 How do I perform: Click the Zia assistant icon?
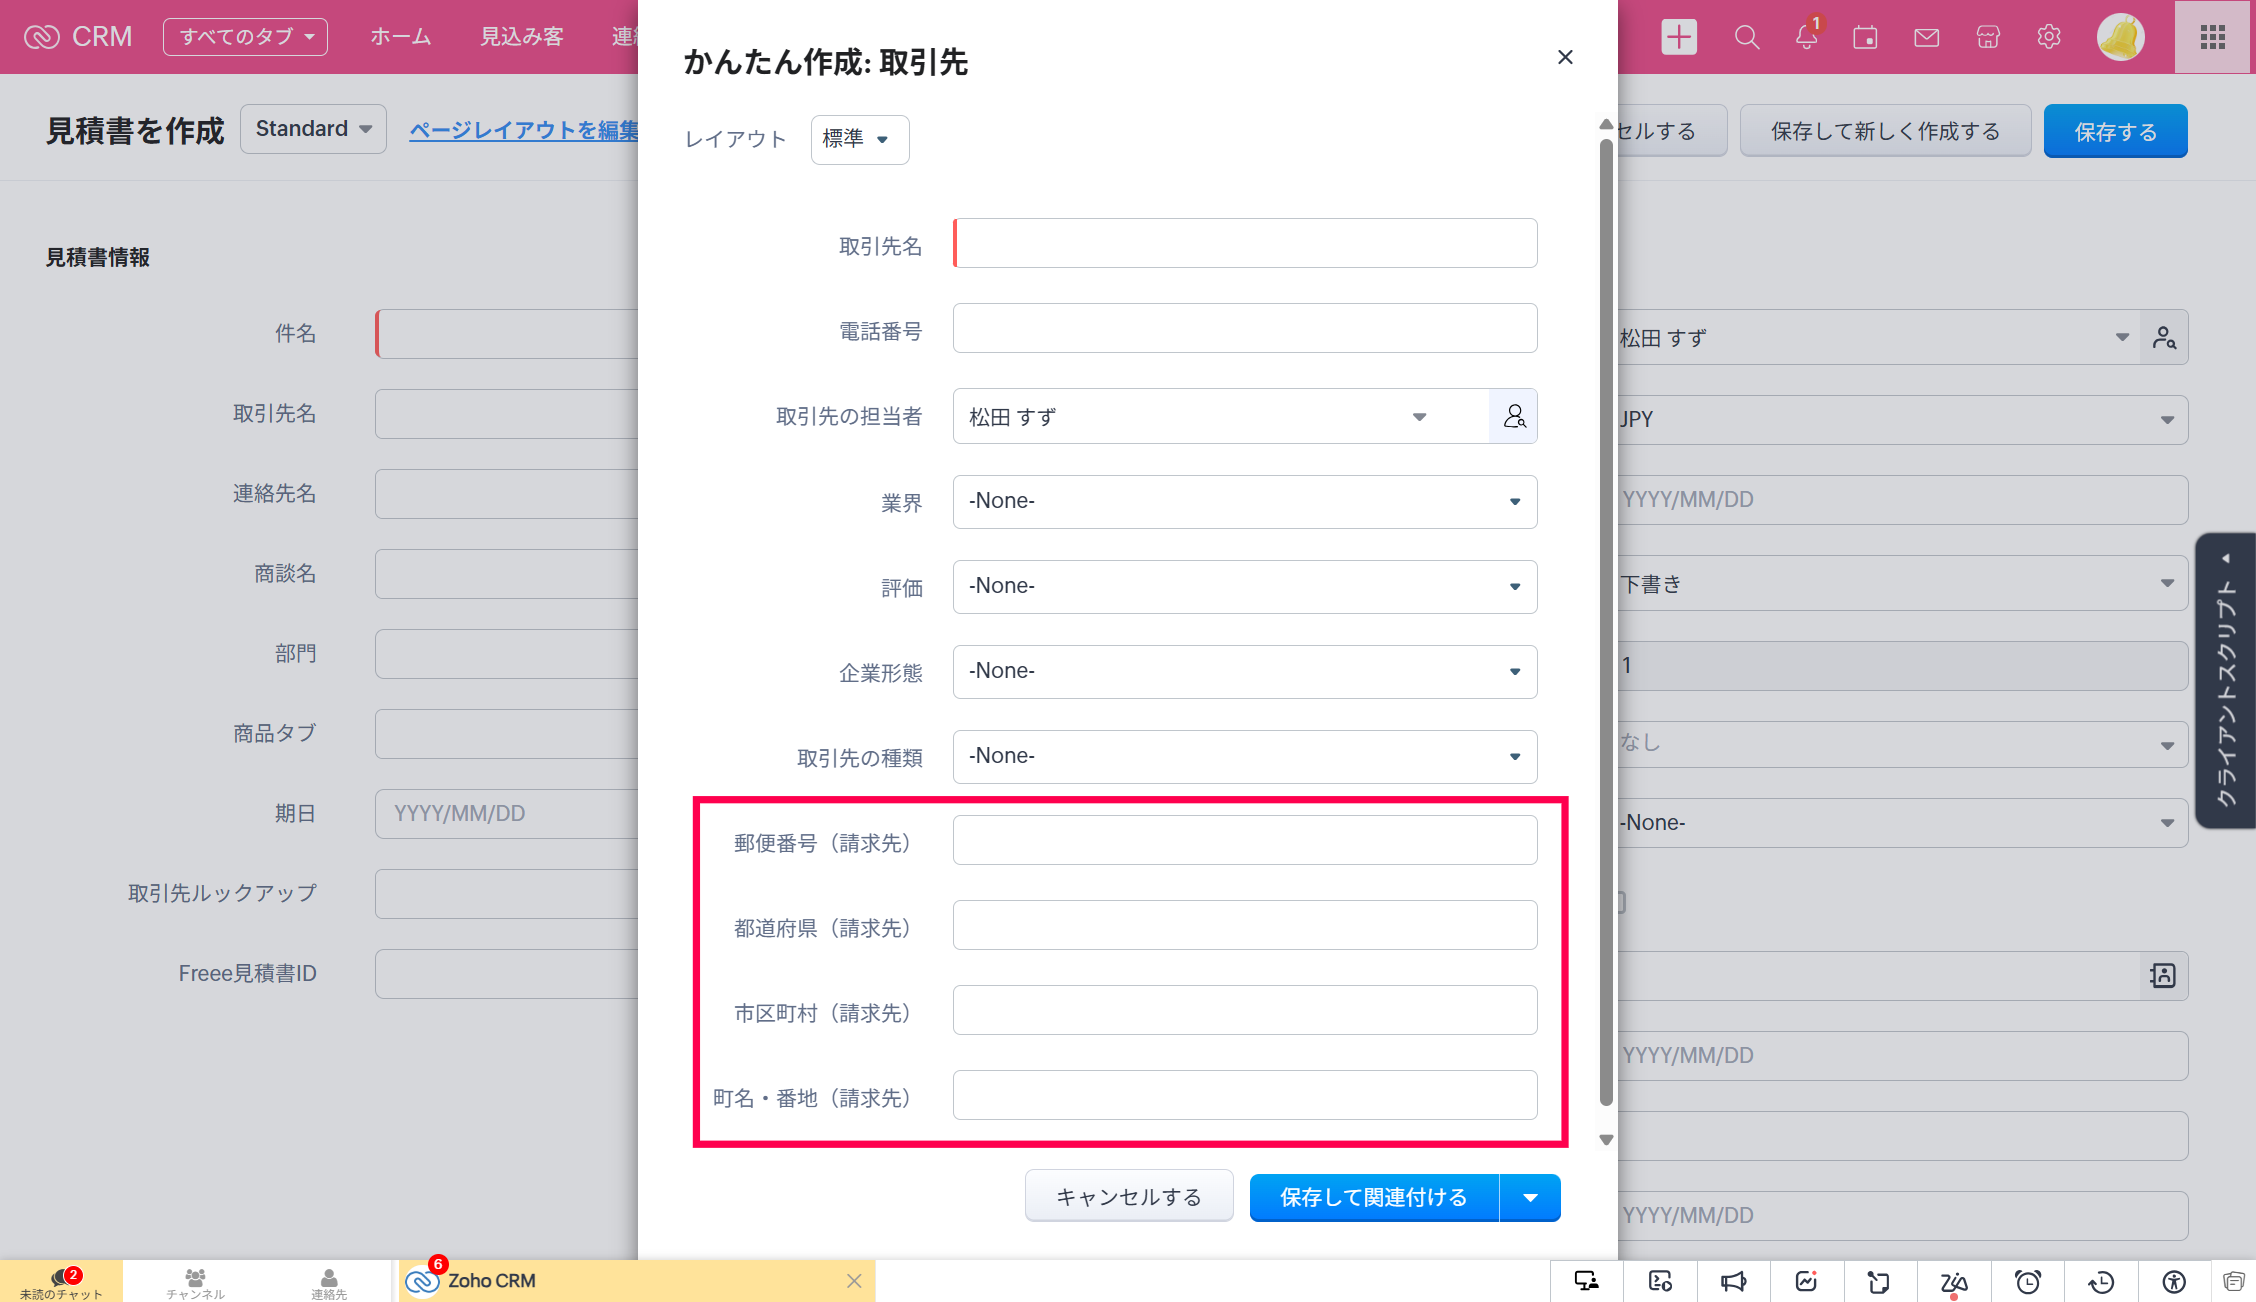[1953, 1282]
